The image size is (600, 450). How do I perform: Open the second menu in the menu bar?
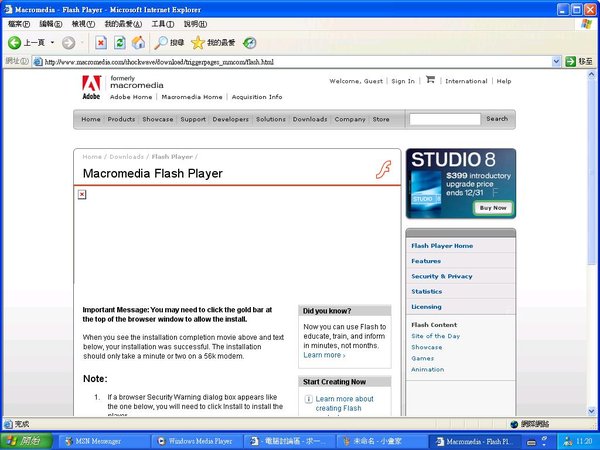(51, 24)
